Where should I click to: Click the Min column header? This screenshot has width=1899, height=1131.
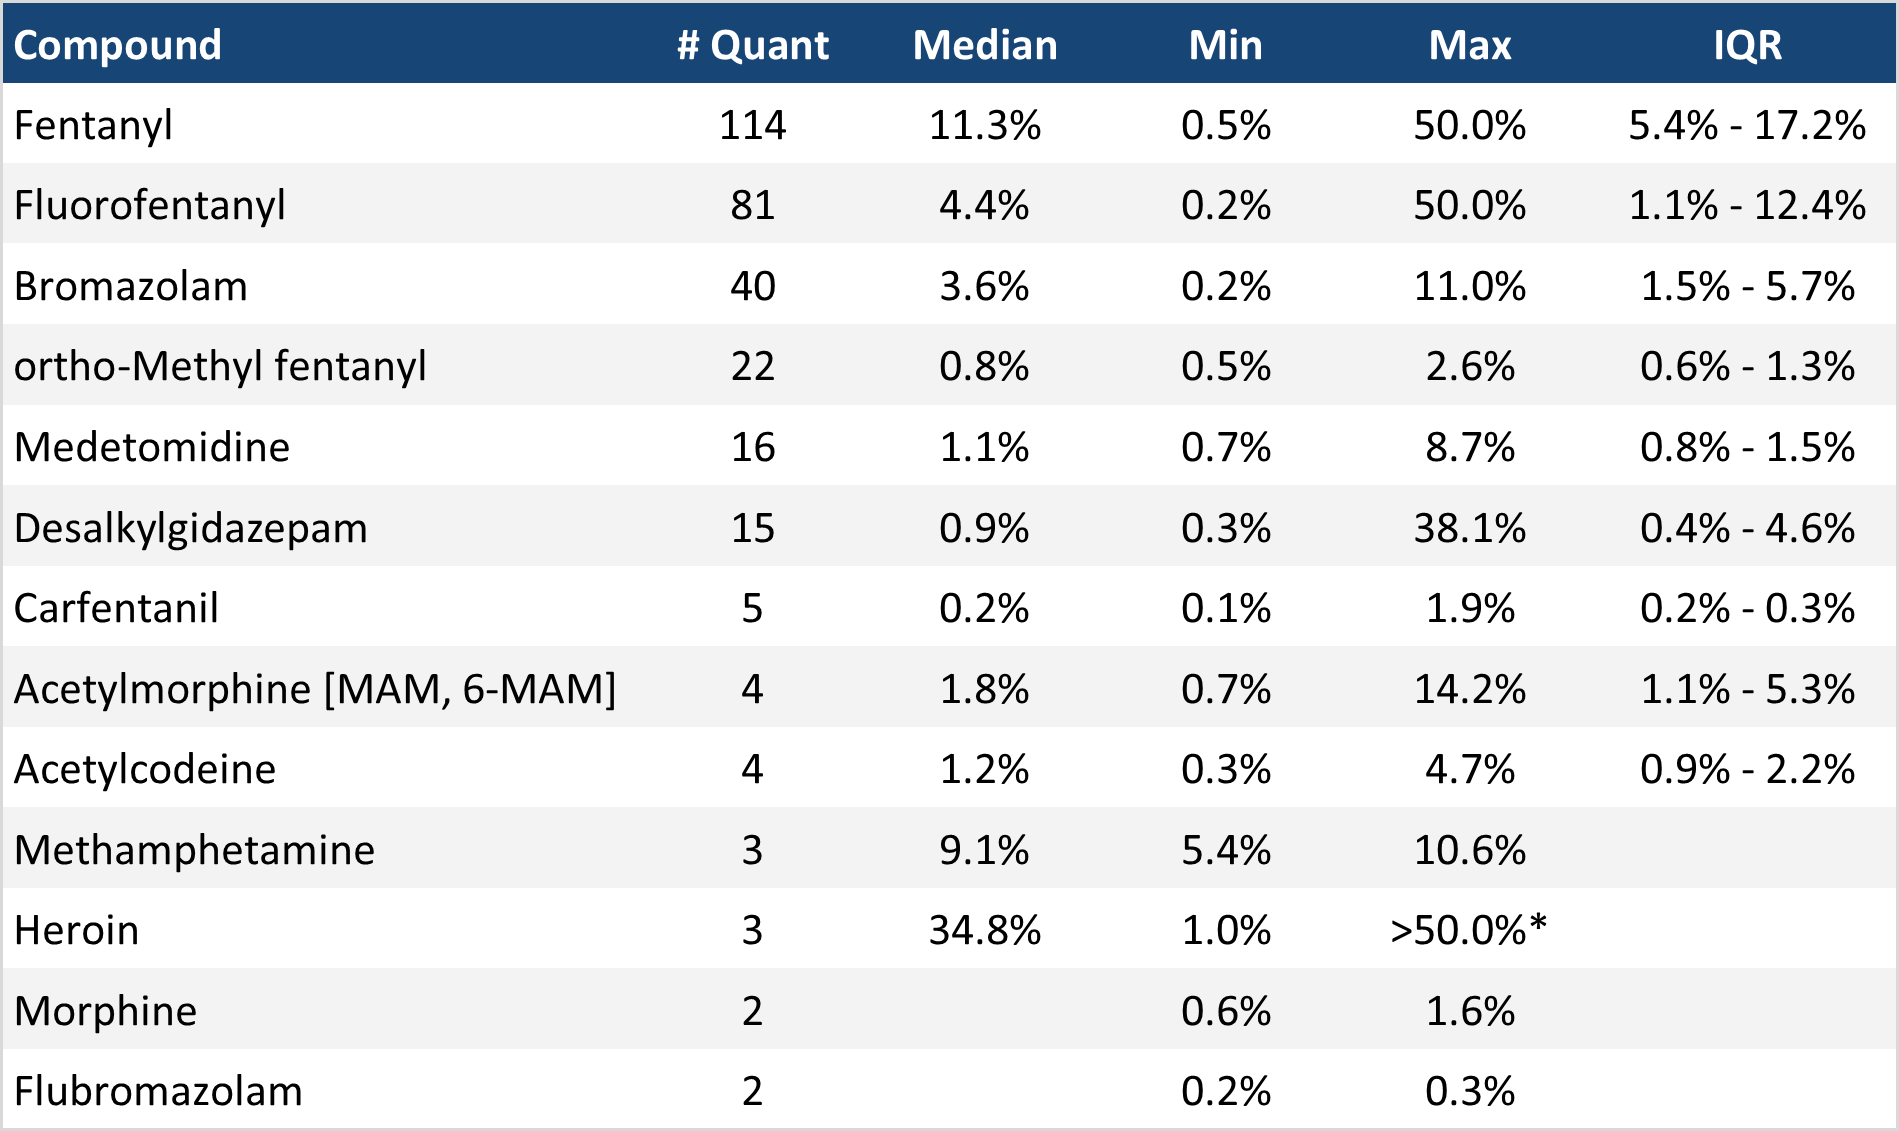[x=1225, y=45]
